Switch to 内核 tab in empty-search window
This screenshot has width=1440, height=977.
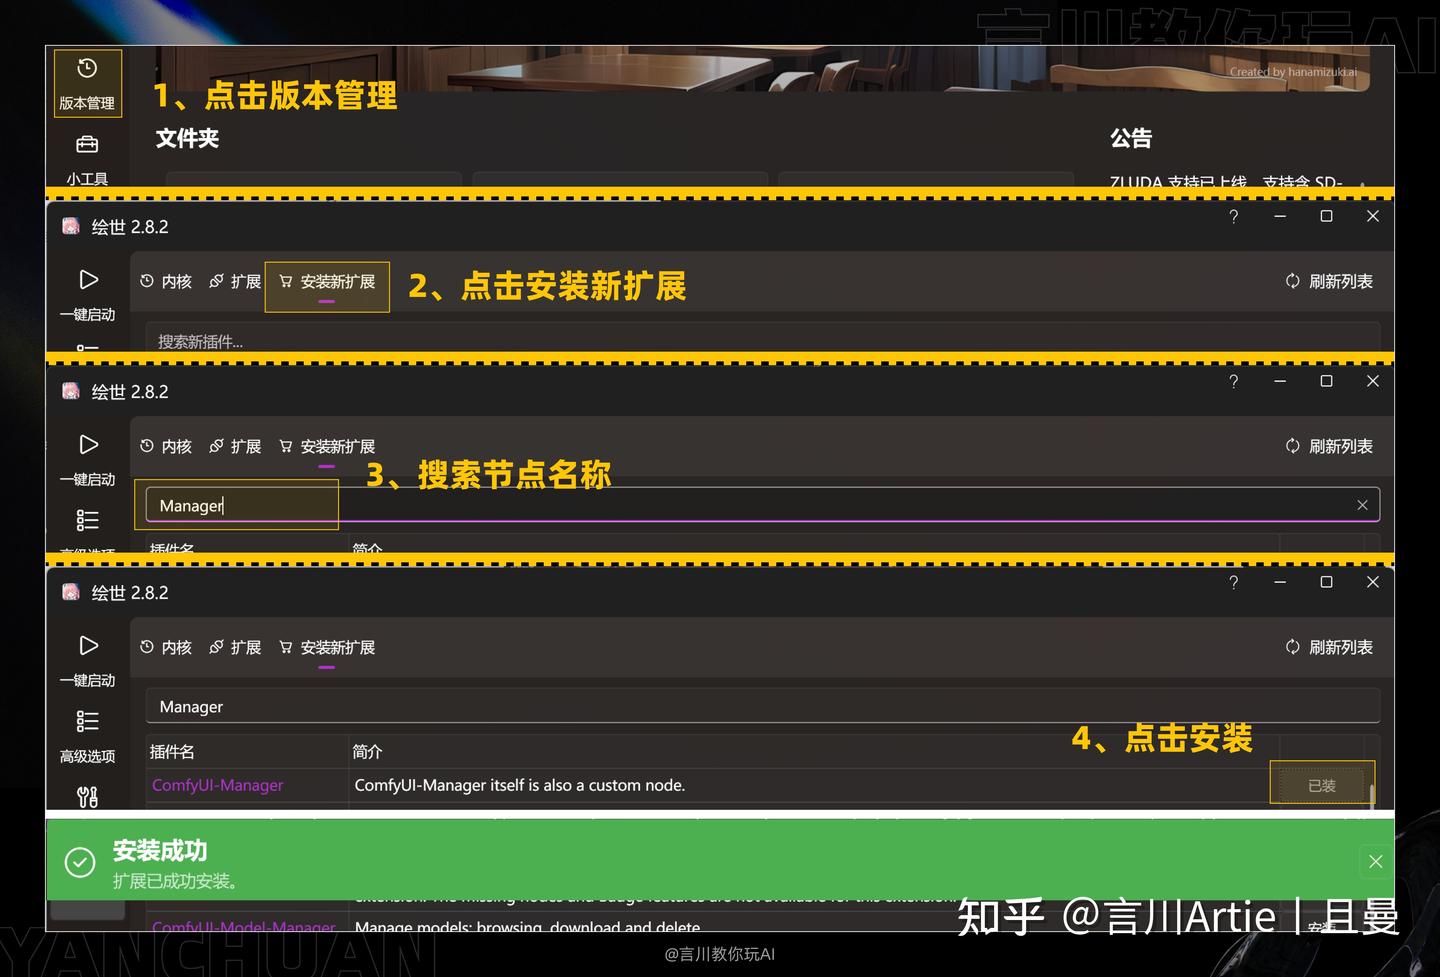point(166,282)
